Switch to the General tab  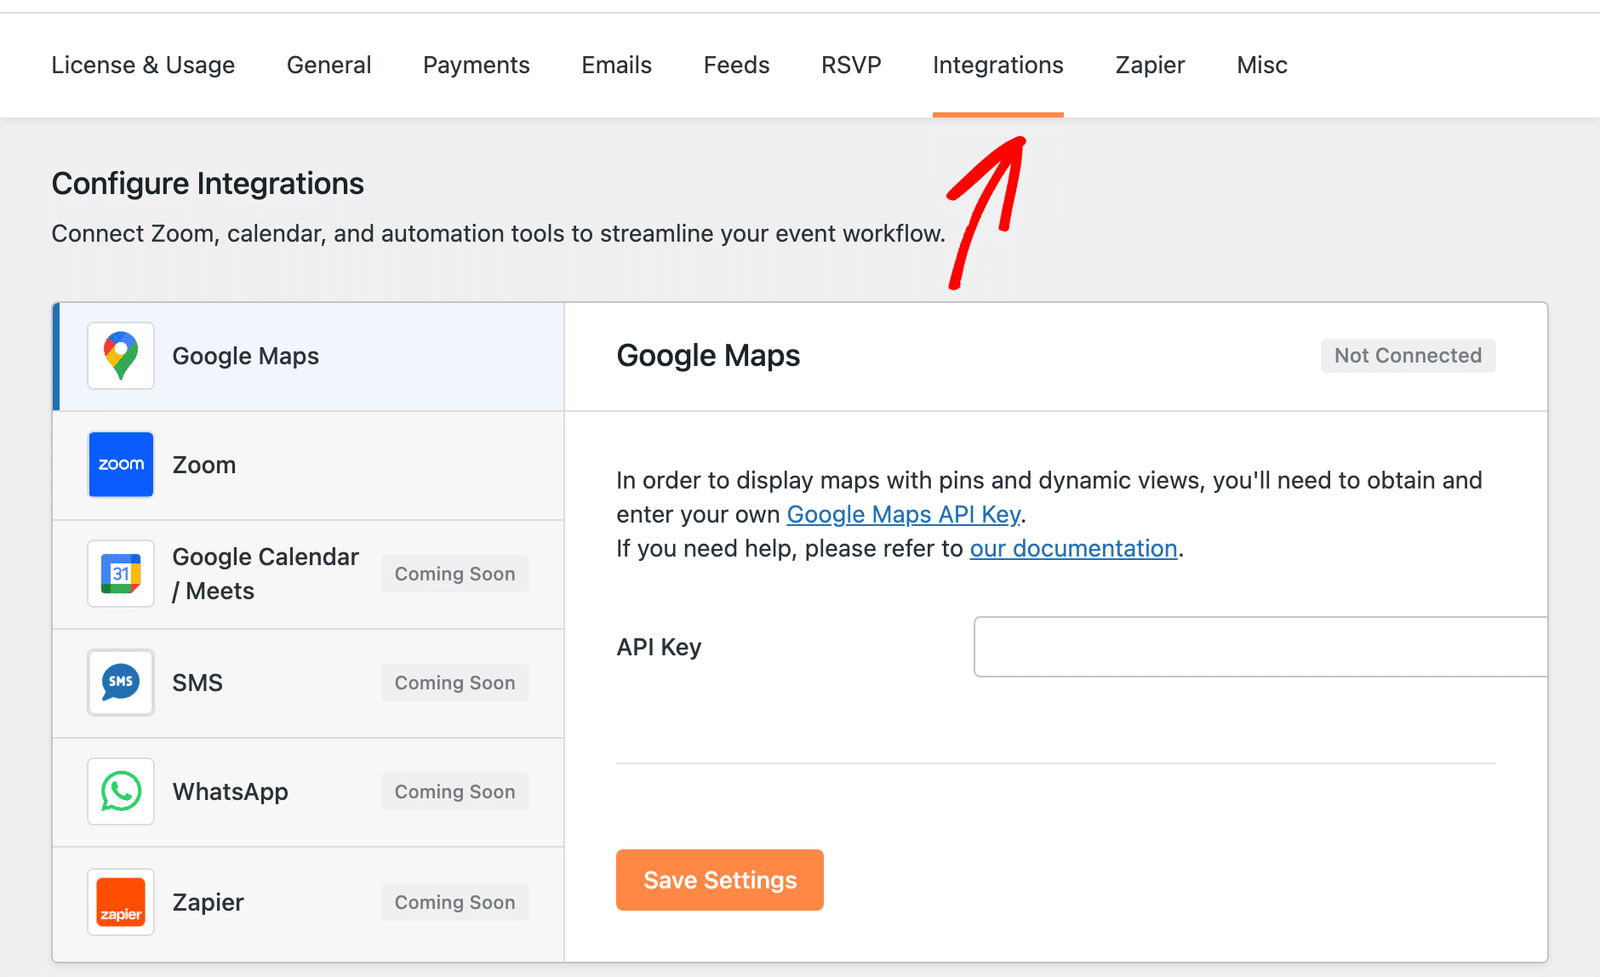[x=329, y=65]
